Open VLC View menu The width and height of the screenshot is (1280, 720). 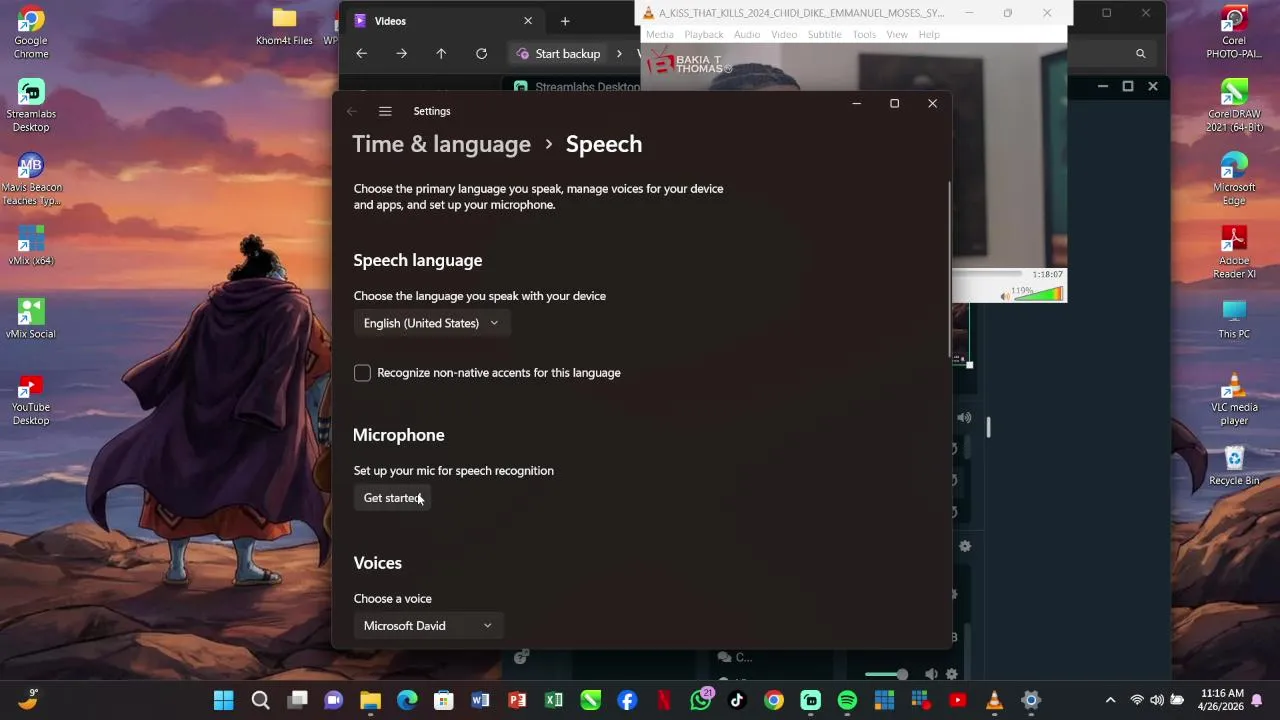tap(897, 35)
